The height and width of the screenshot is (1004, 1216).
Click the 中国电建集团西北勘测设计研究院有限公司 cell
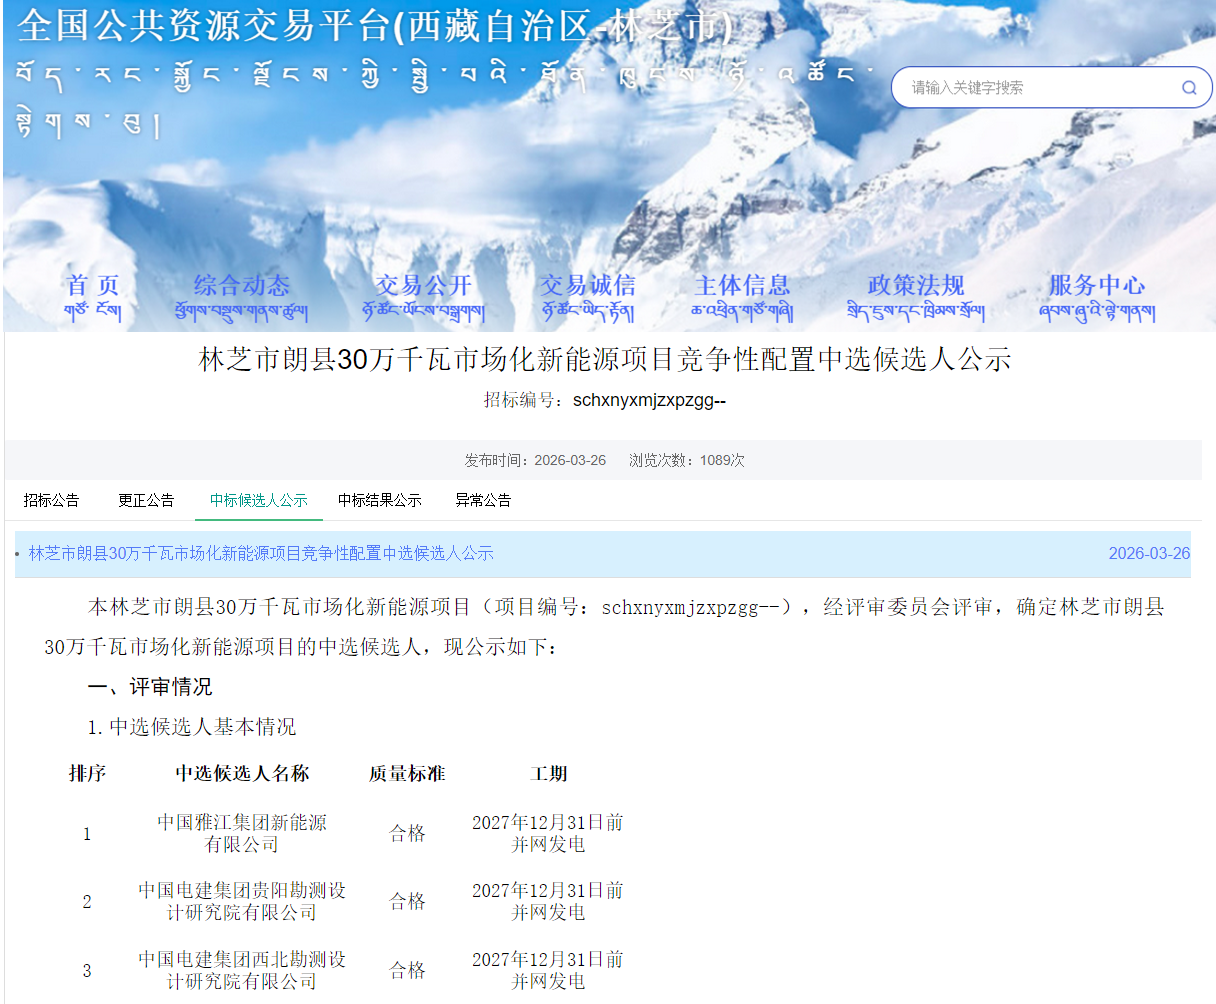coord(242,970)
